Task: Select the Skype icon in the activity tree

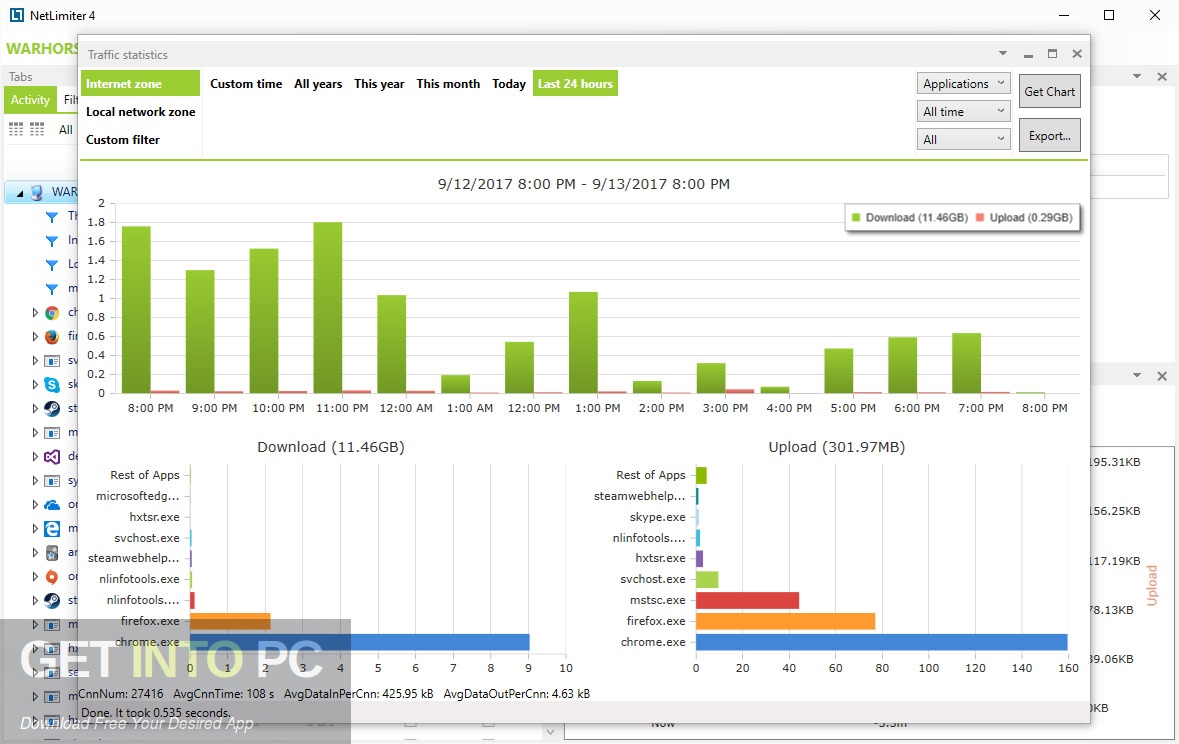Action: [x=52, y=384]
